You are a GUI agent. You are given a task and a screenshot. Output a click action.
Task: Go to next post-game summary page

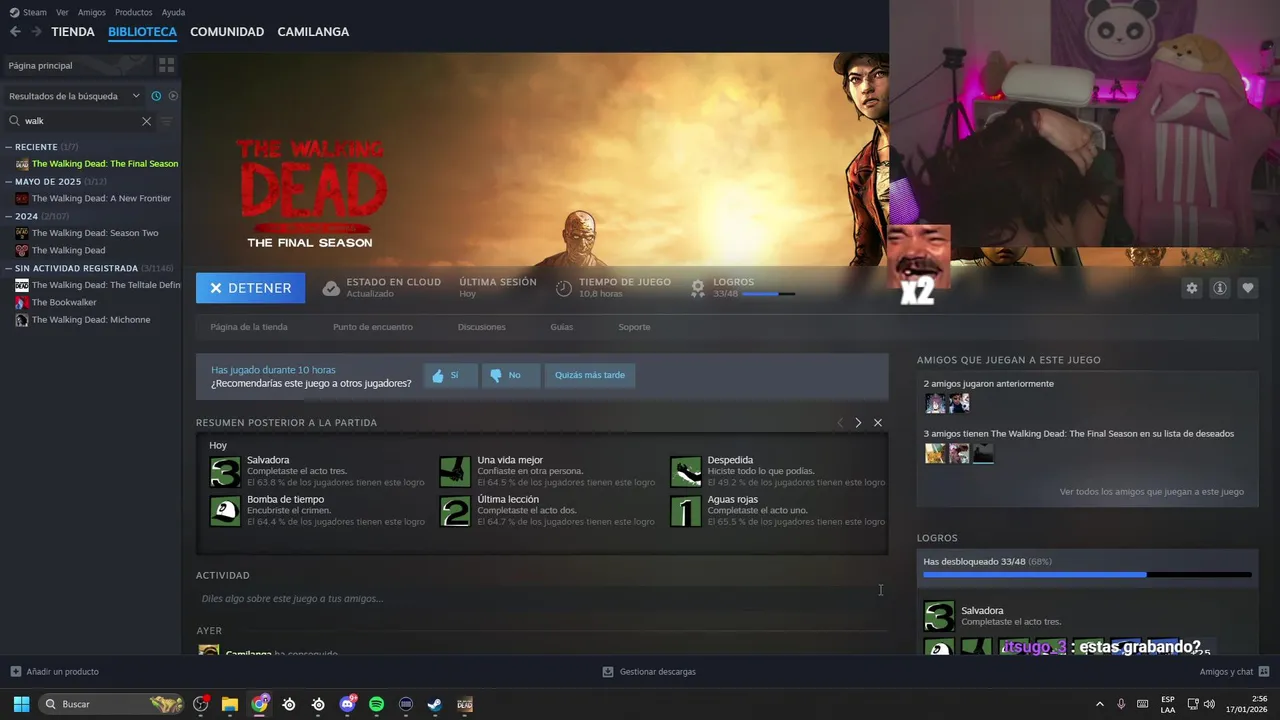pos(858,423)
